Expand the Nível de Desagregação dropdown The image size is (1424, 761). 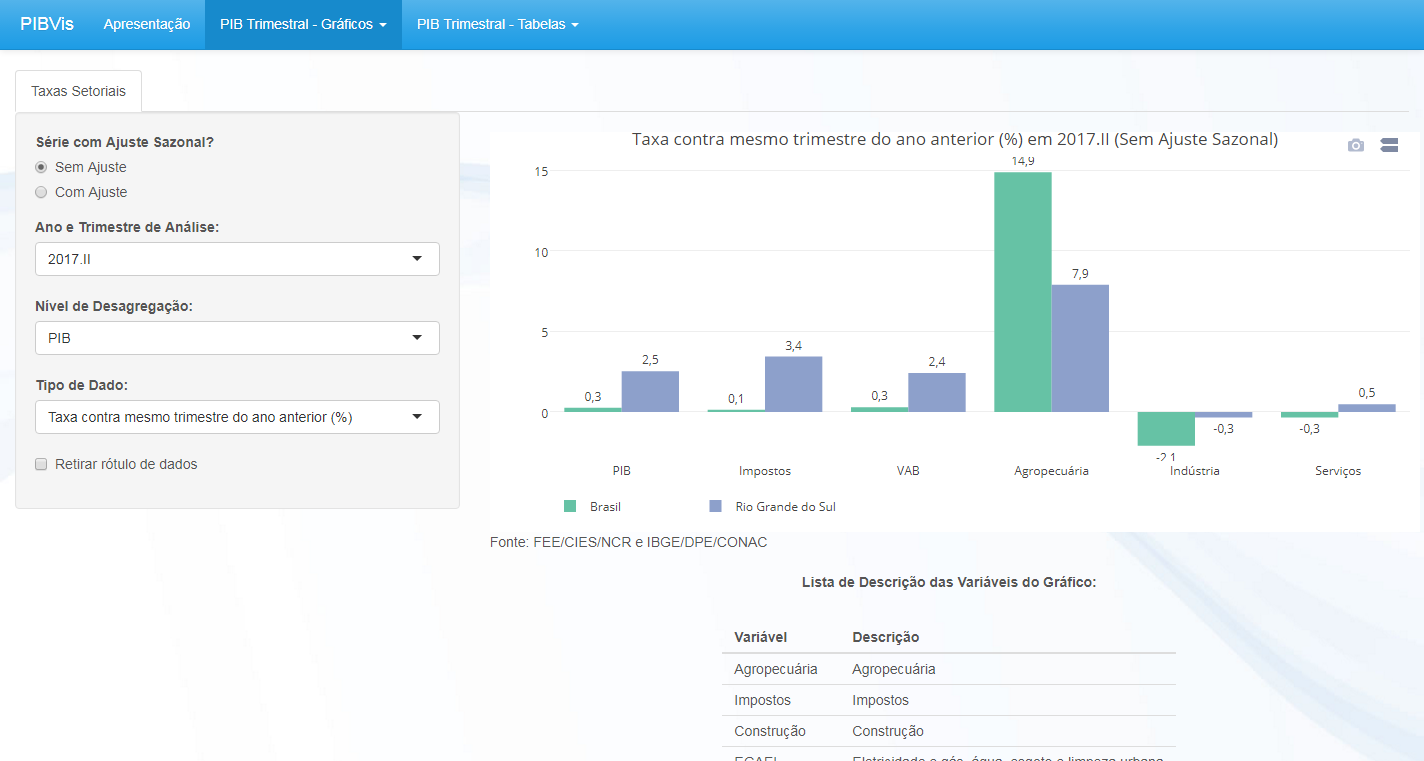(237, 338)
